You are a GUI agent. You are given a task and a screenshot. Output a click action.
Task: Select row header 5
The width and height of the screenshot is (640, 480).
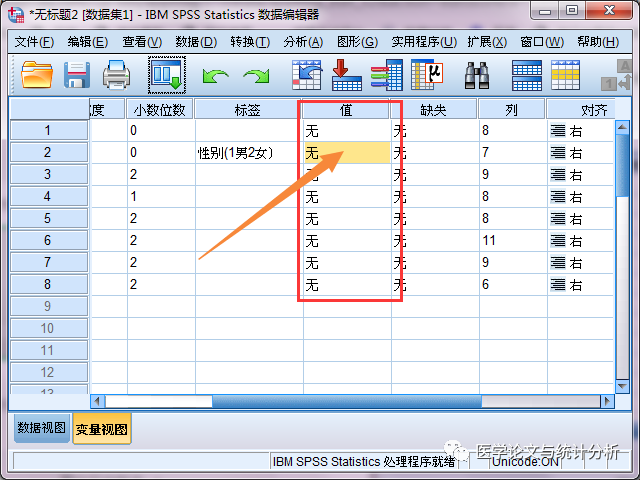[x=49, y=219]
